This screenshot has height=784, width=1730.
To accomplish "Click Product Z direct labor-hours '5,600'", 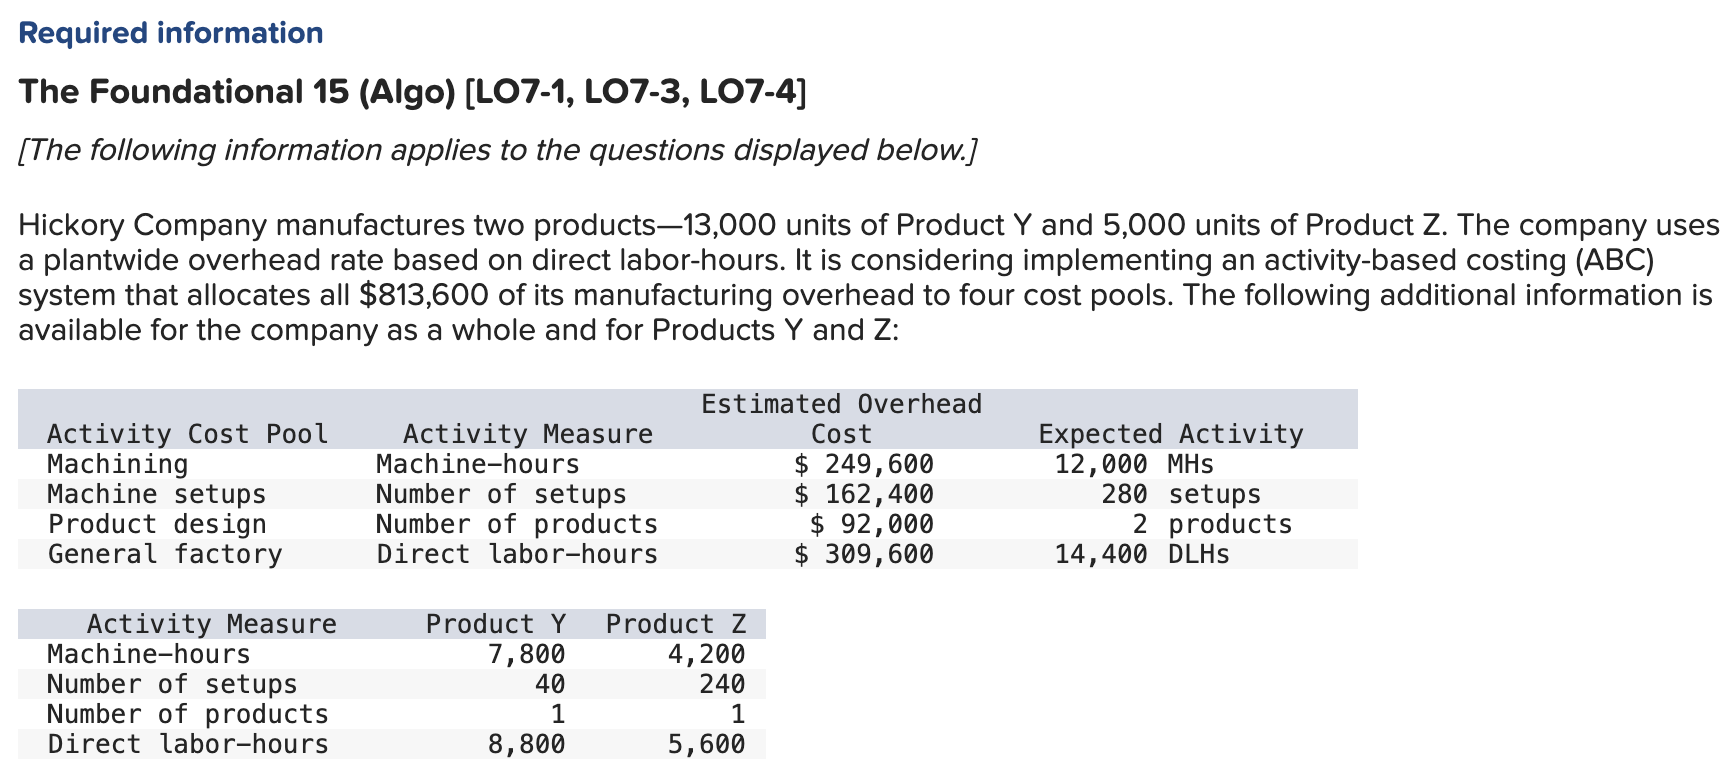I will coord(707,744).
